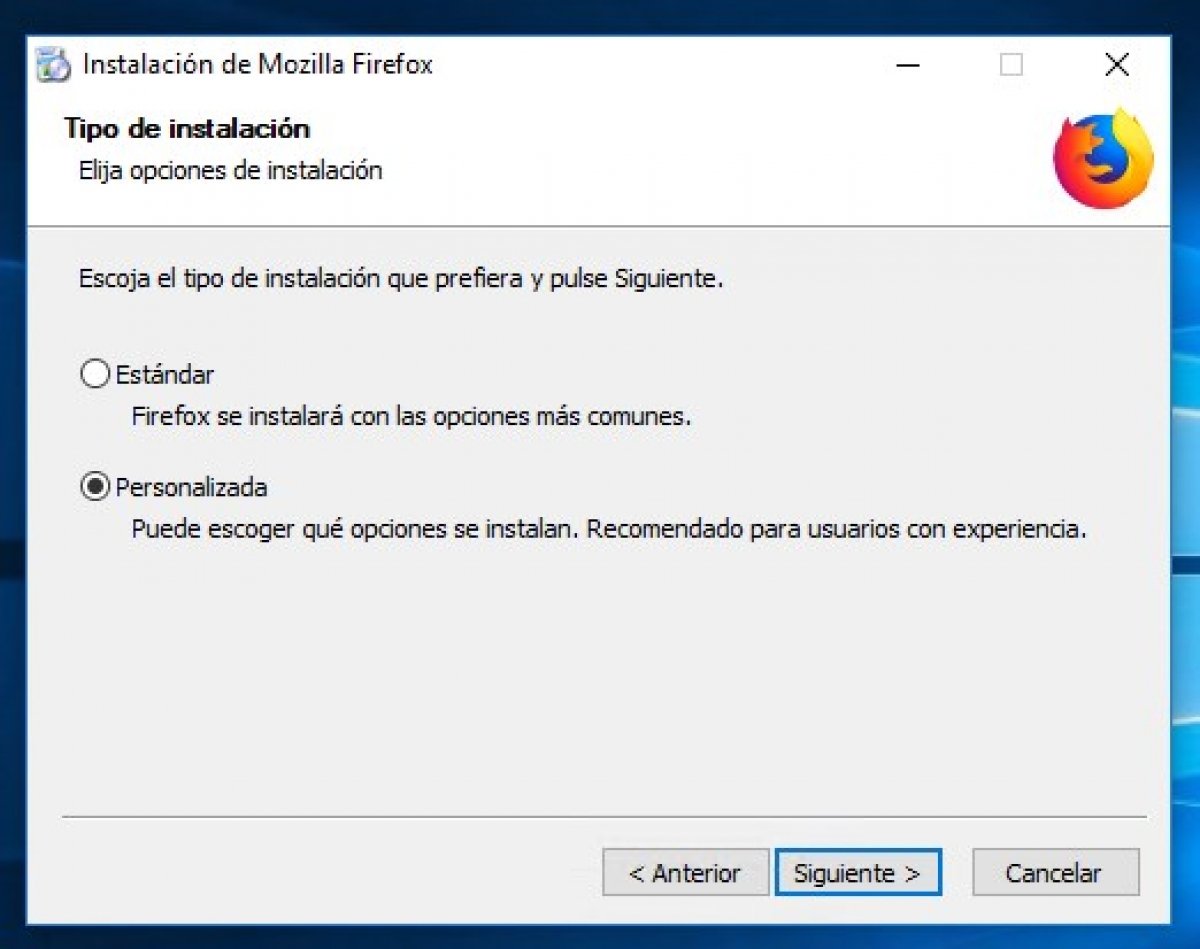Click the Windows desktop background beside the dialog
The height and width of the screenshot is (949, 1200).
coord(1186,500)
